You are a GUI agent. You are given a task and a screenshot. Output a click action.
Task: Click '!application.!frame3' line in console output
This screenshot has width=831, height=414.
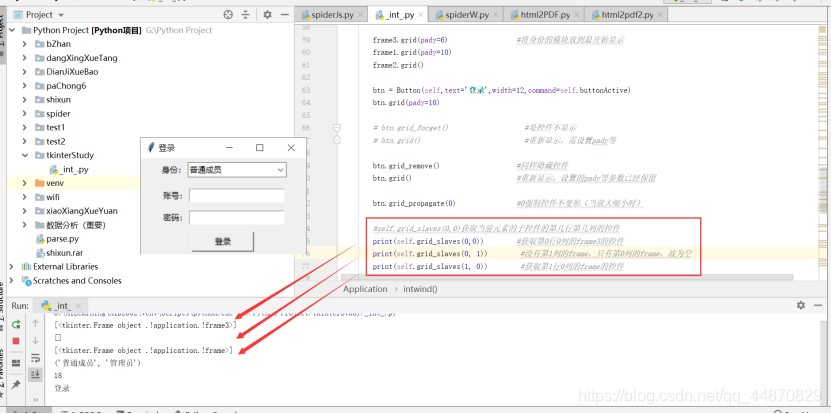(146, 325)
